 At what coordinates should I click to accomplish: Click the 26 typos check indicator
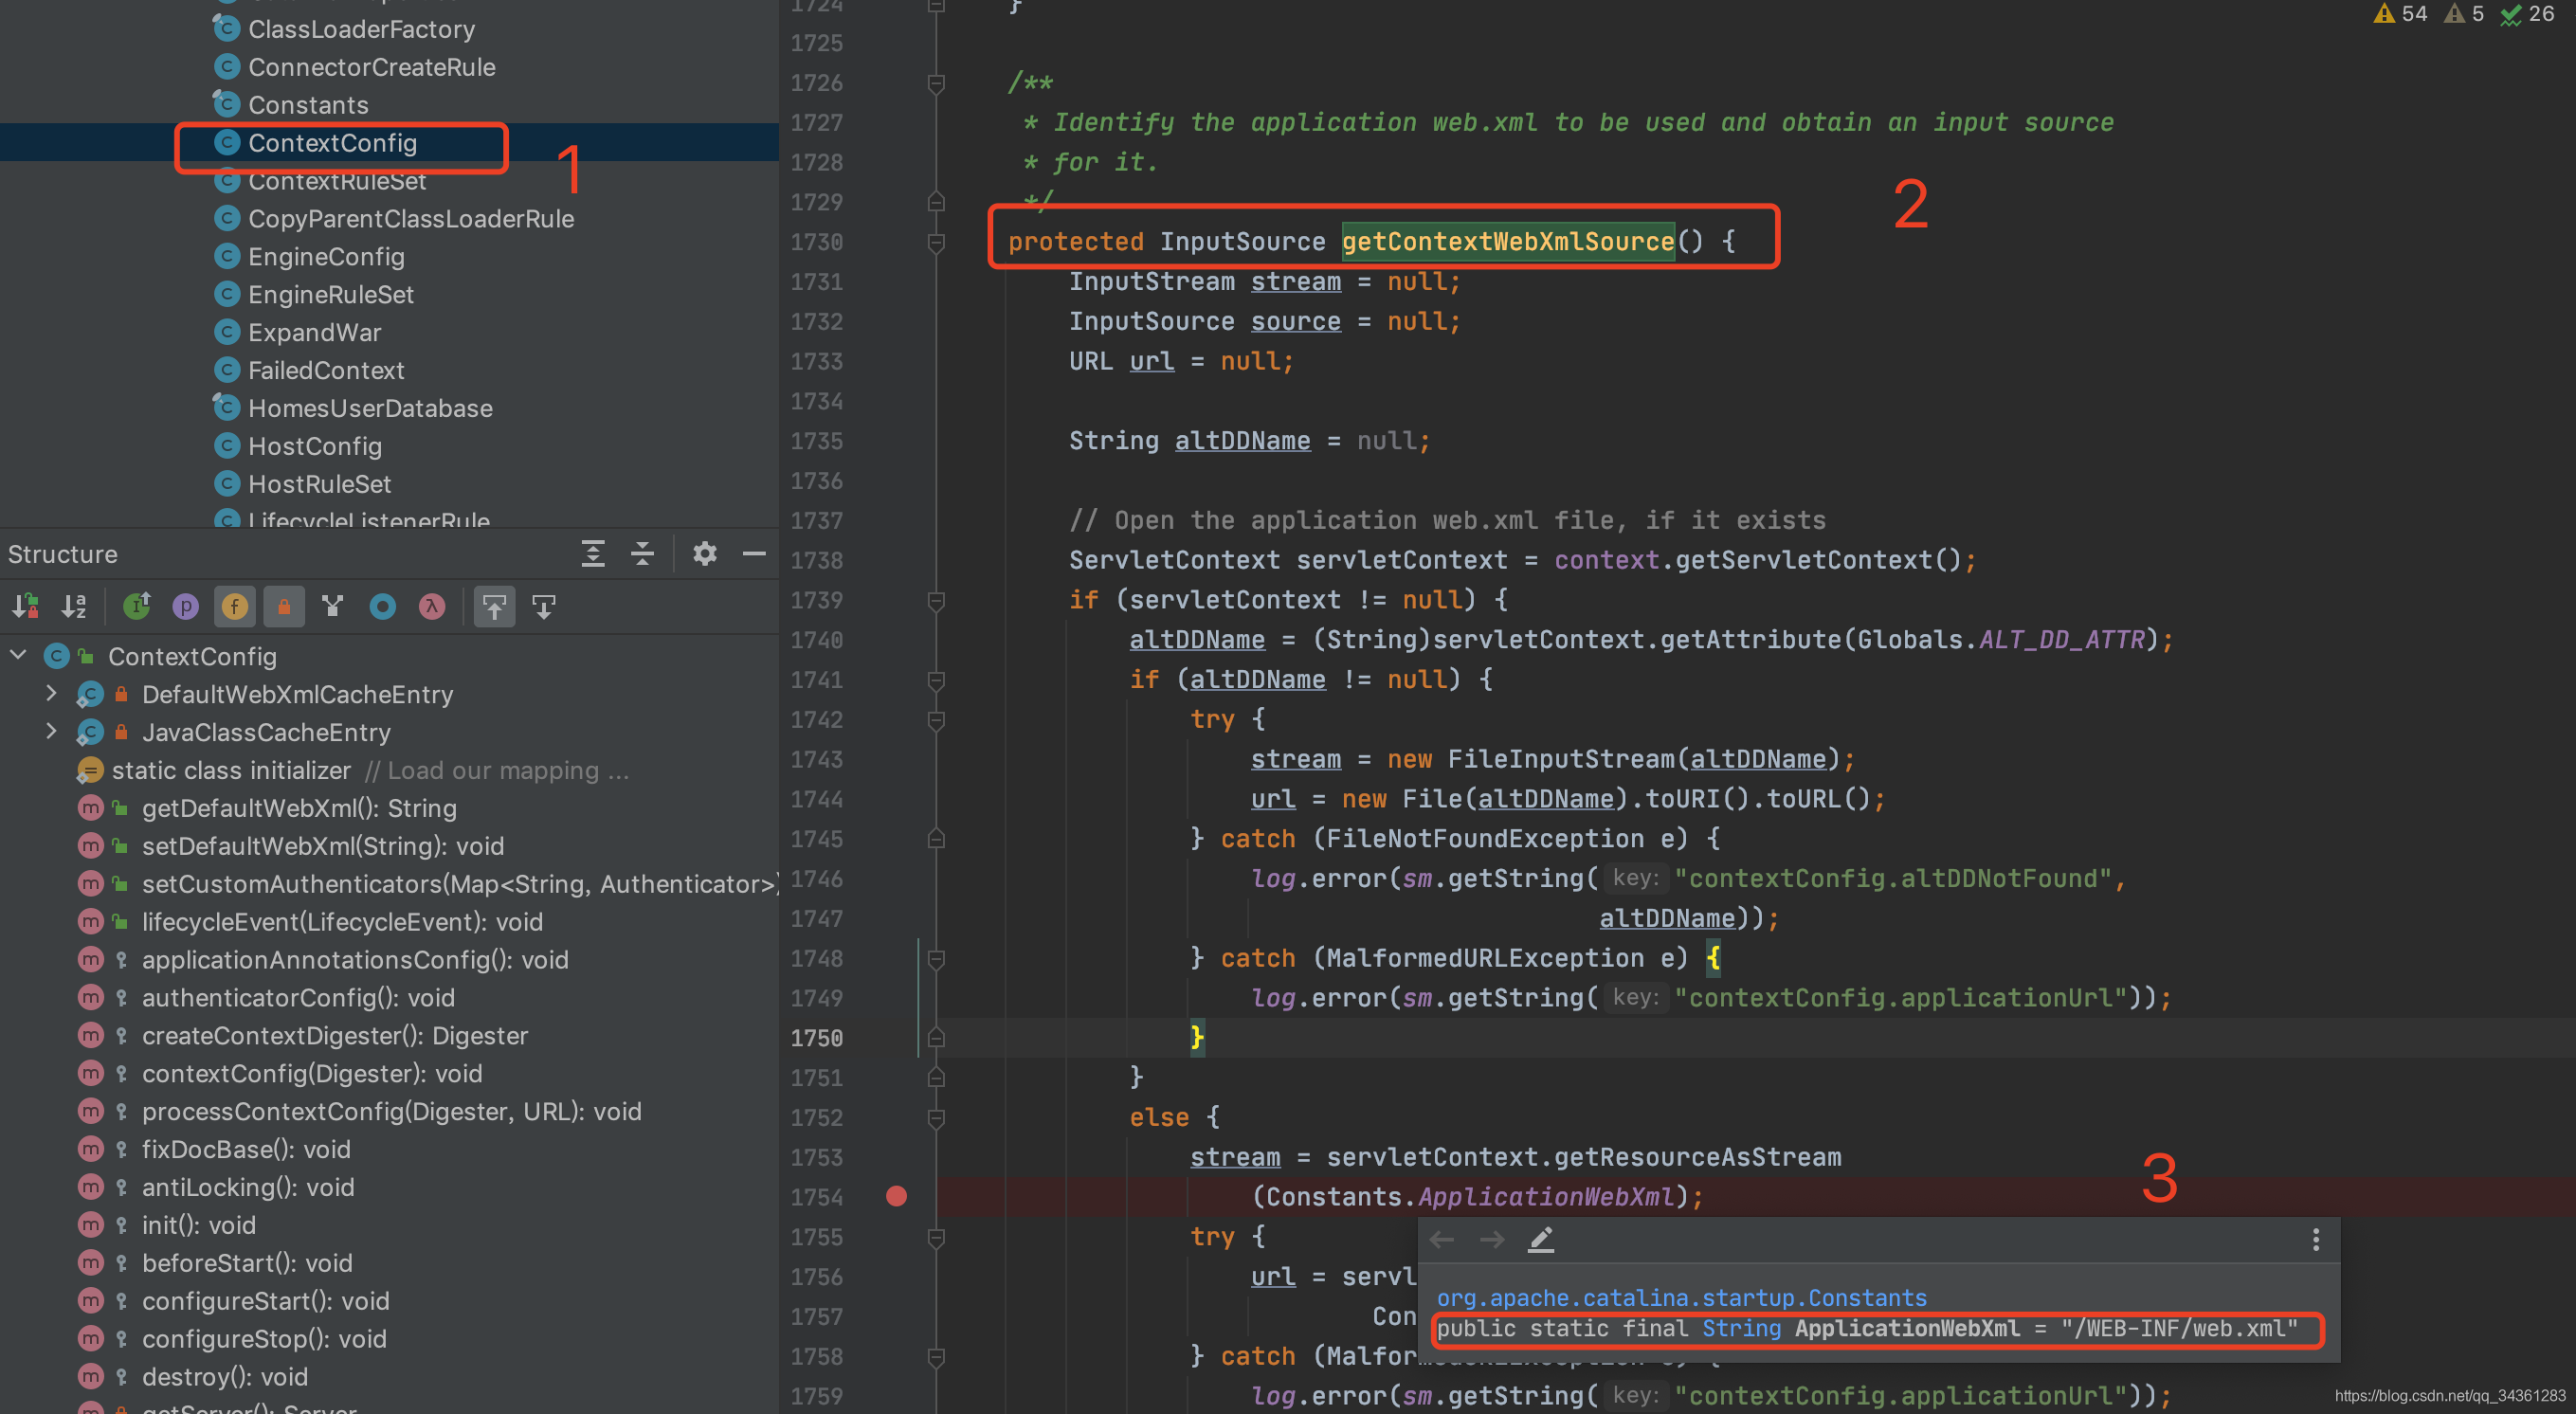point(2528,14)
